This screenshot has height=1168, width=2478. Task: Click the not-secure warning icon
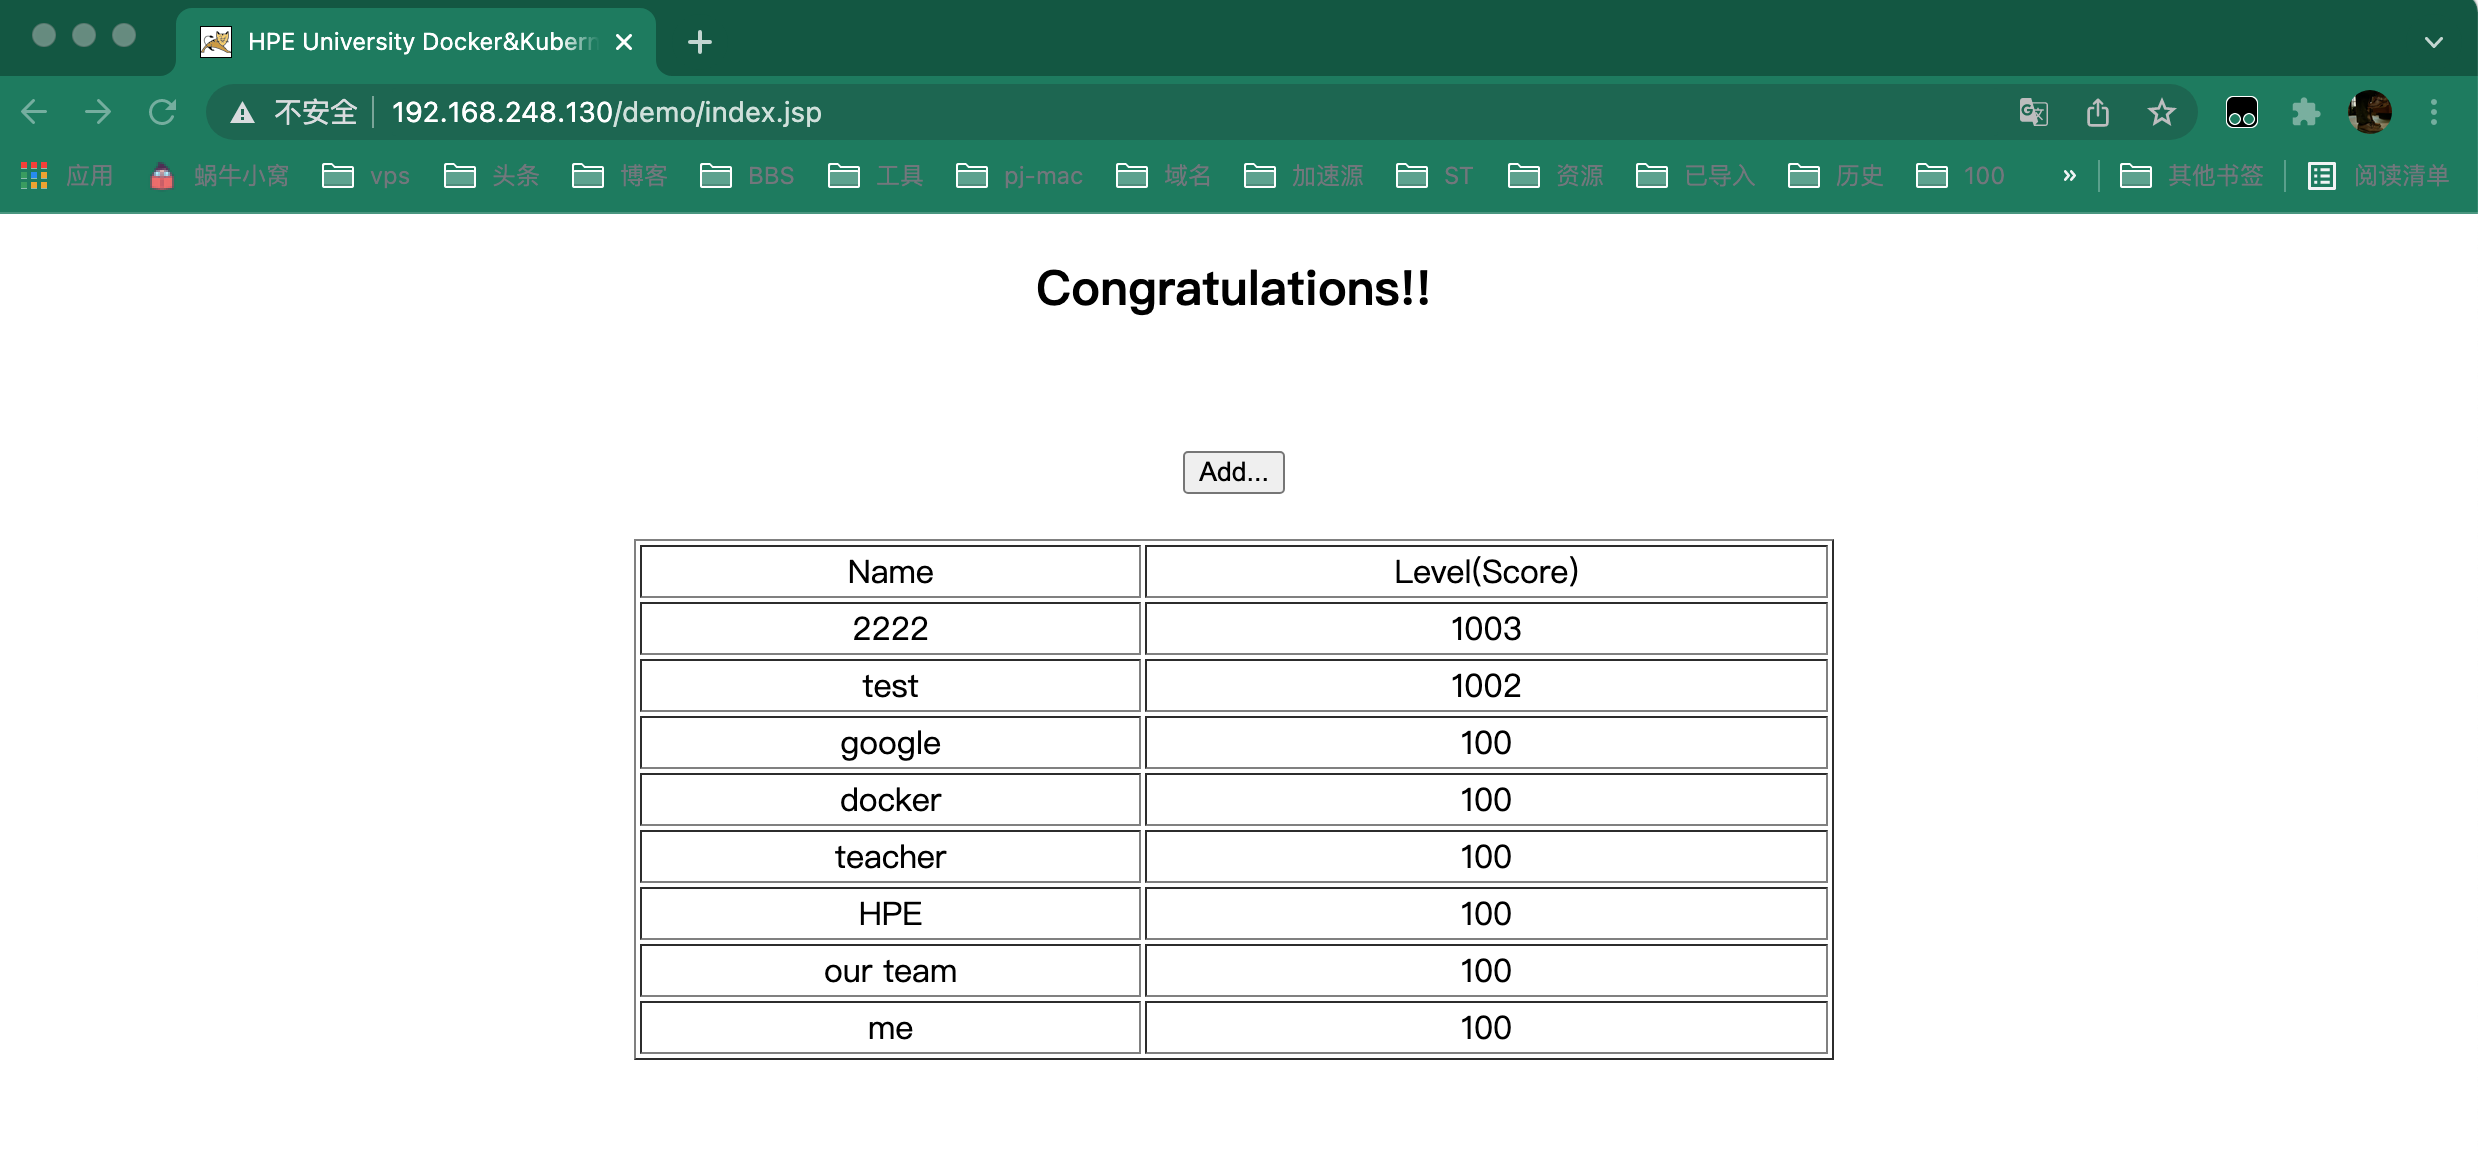pos(242,113)
